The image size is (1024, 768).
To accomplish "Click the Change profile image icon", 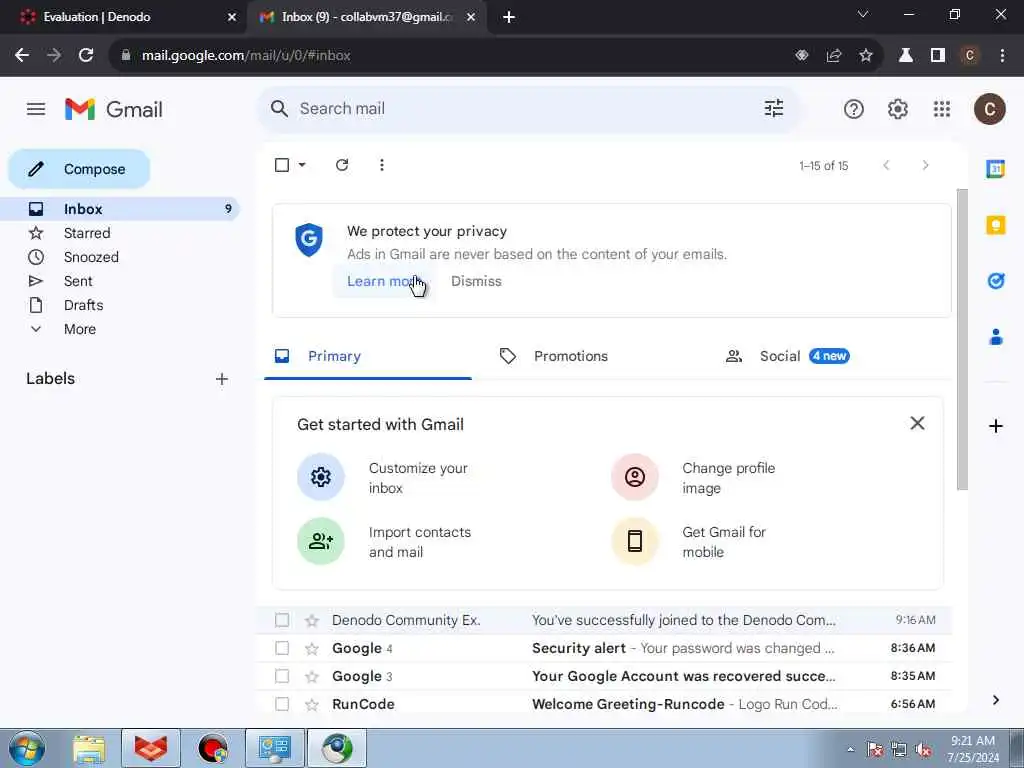I will point(634,477).
